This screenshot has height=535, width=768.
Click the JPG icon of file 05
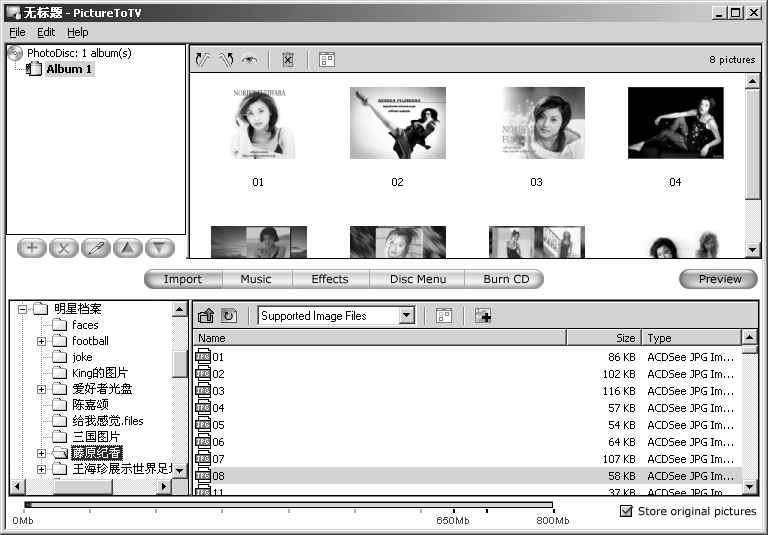coord(203,425)
